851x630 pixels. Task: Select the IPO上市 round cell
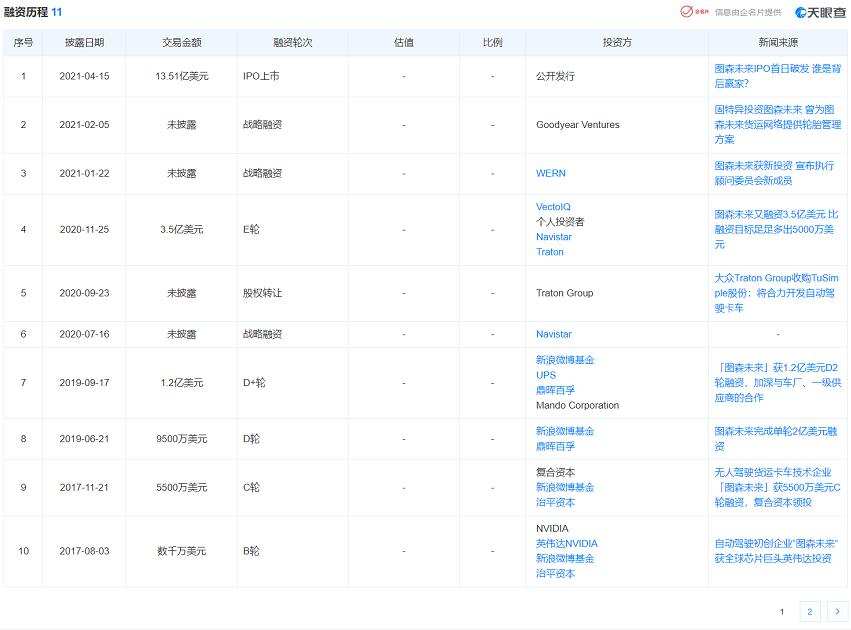(261, 76)
